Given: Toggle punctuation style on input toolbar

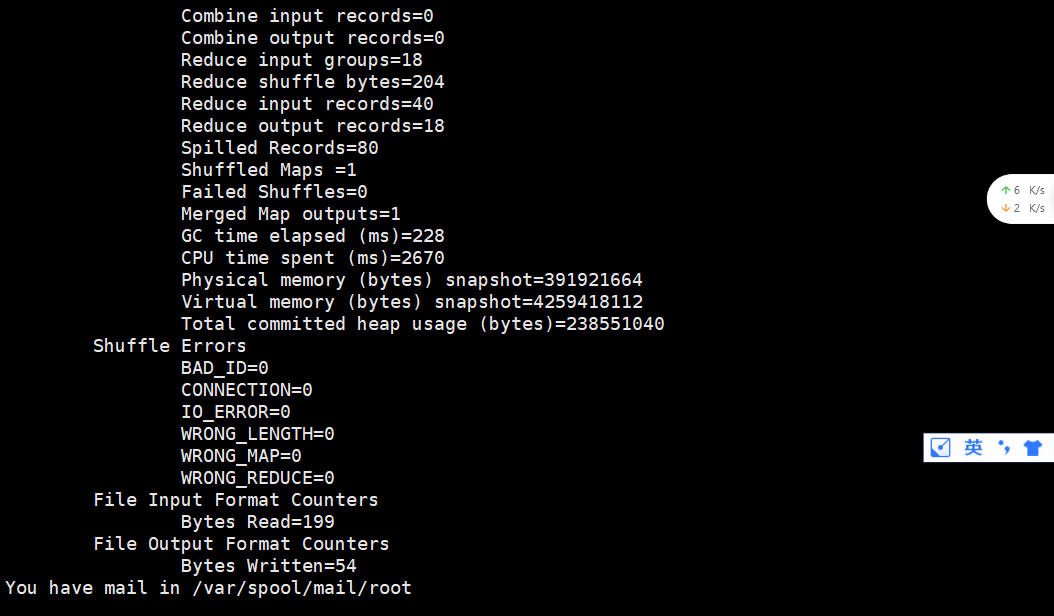Looking at the screenshot, I should [x=1004, y=447].
